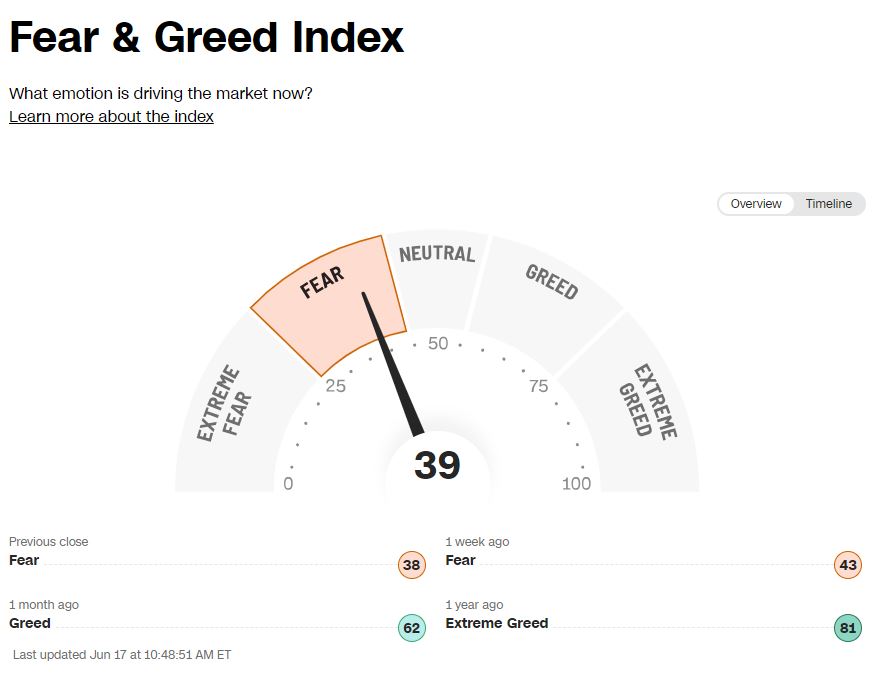Click the 1 year ago badge showing 81
890x680 pixels.
coord(848,628)
